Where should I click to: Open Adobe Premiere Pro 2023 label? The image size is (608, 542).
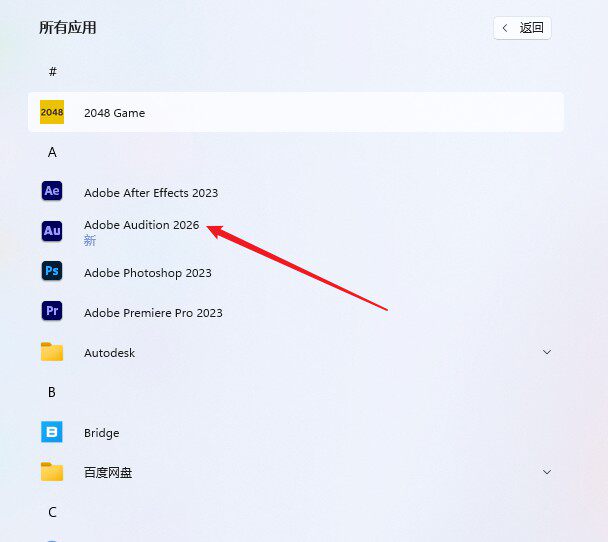click(x=153, y=313)
